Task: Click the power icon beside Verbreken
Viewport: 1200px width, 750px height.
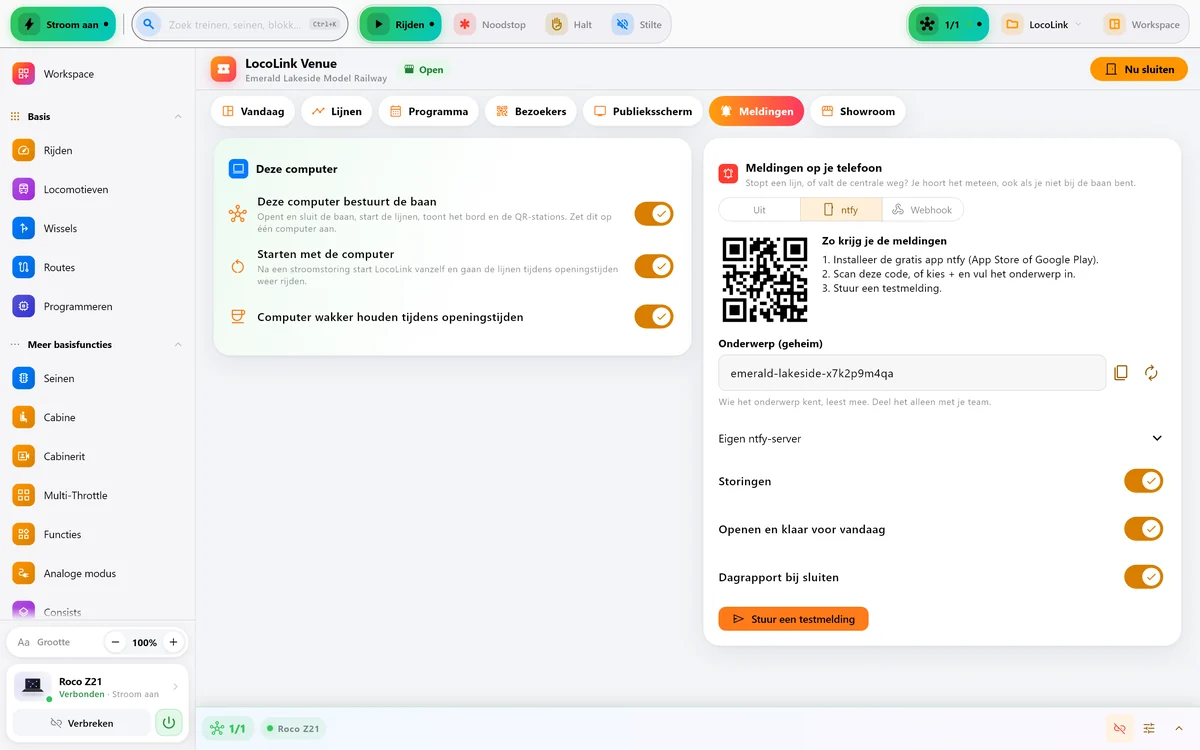Action: [x=169, y=722]
